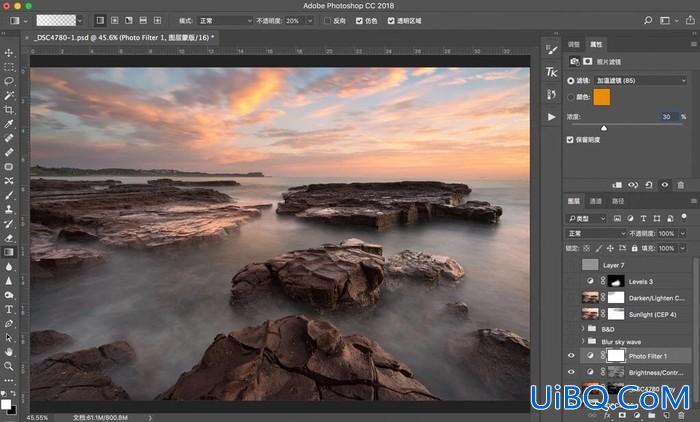This screenshot has height=422, width=700.
Task: Select the Blur tool
Action: pyautogui.click(x=8, y=267)
